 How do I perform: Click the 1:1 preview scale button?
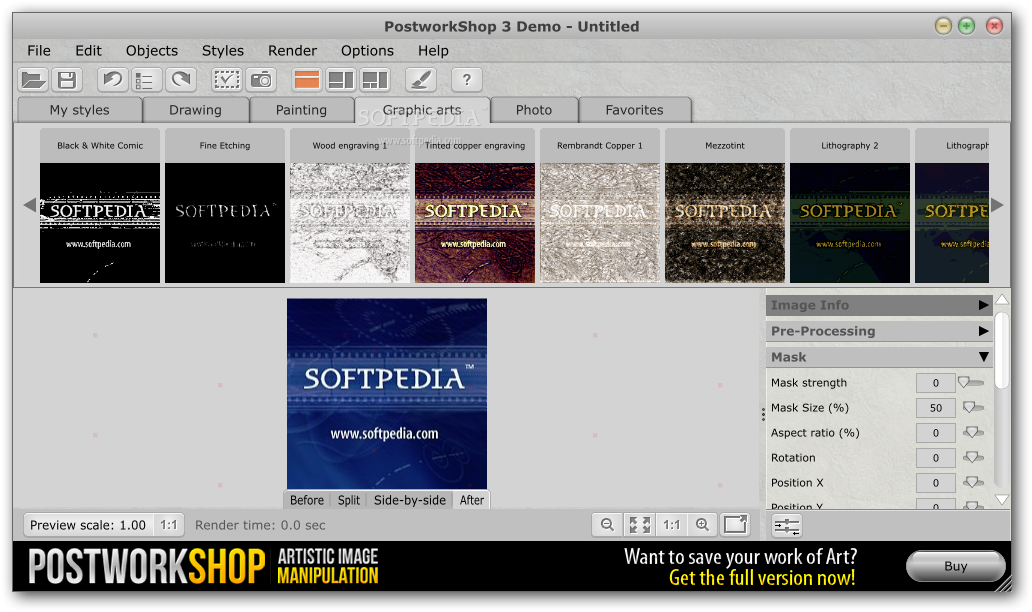click(x=168, y=525)
